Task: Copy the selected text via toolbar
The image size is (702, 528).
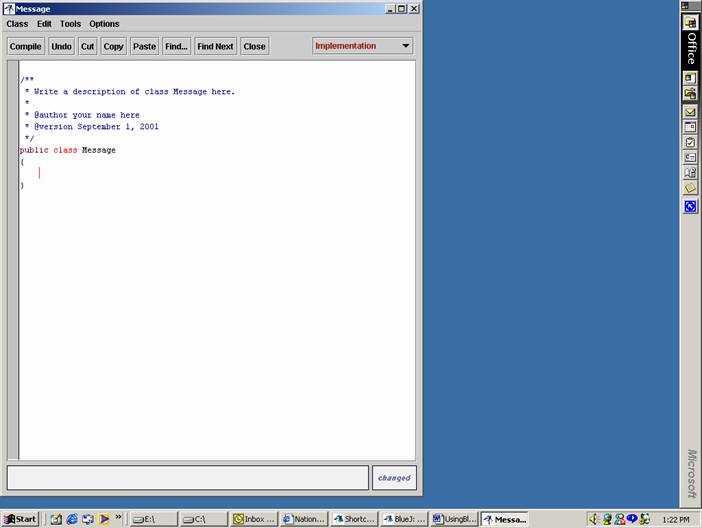Action: [x=113, y=46]
